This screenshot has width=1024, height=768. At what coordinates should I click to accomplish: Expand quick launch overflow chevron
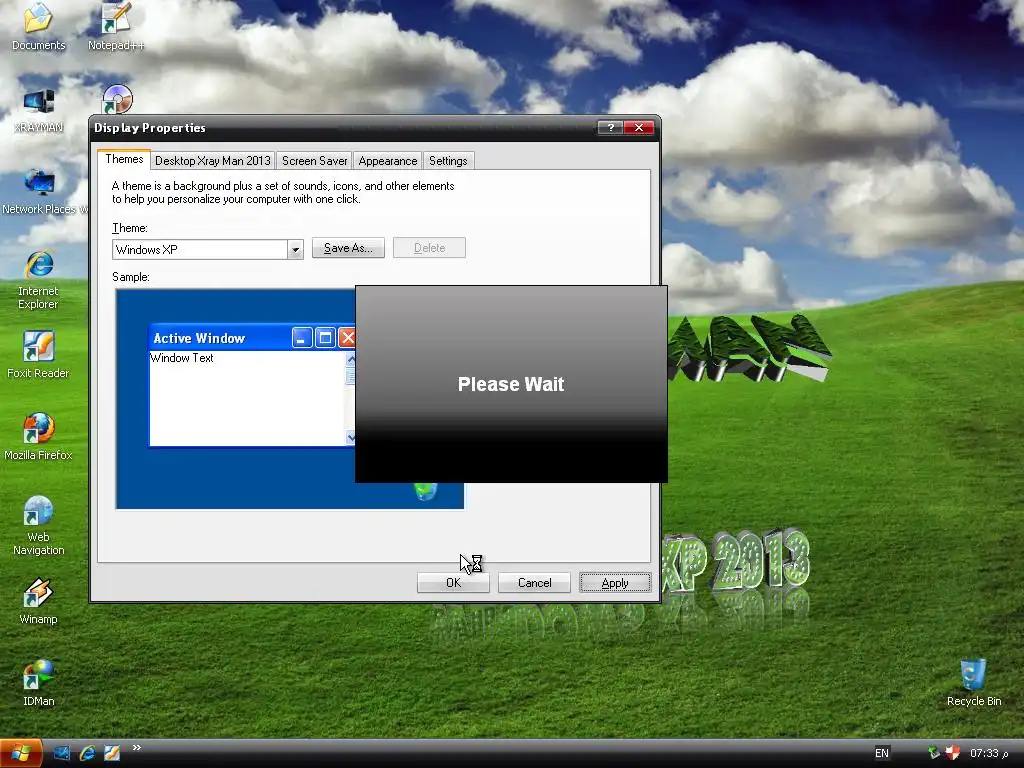(136, 748)
